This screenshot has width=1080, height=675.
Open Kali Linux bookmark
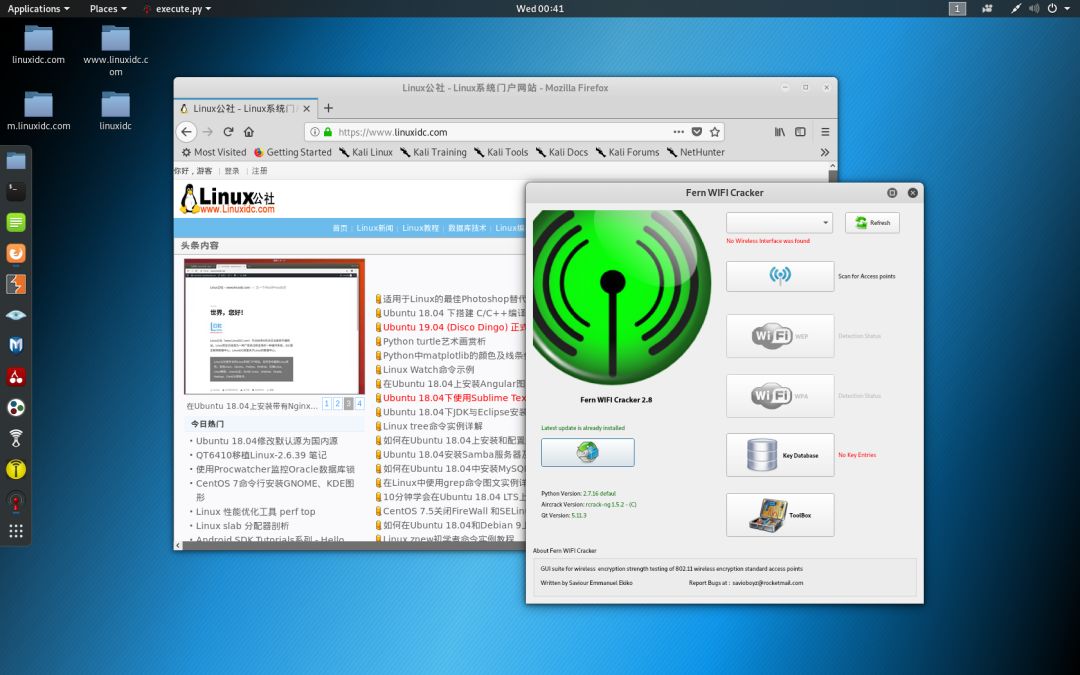pyautogui.click(x=366, y=152)
